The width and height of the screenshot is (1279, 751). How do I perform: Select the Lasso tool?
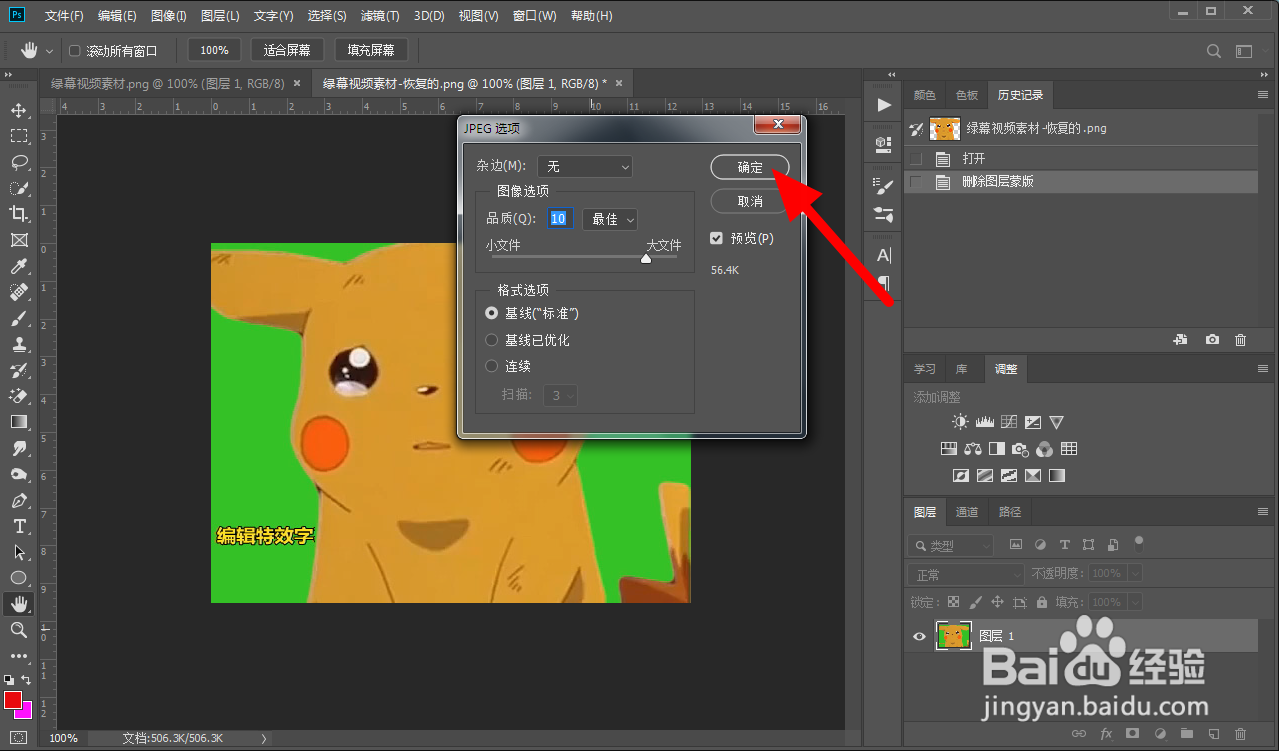19,162
